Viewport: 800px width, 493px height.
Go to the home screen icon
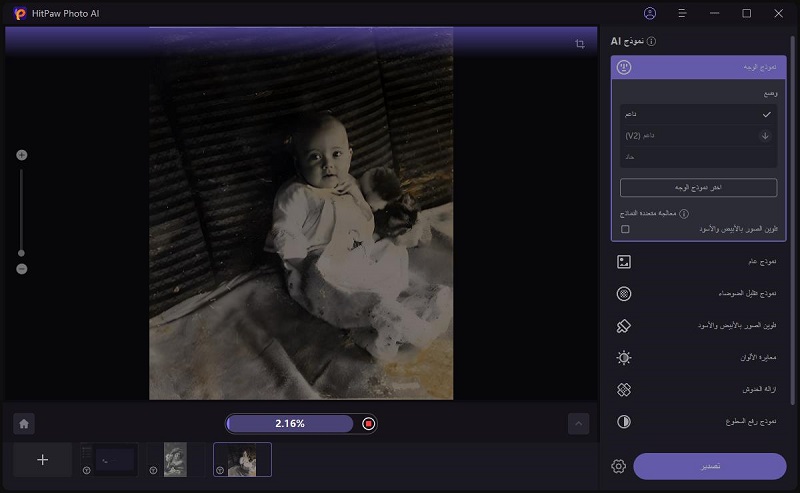click(24, 424)
